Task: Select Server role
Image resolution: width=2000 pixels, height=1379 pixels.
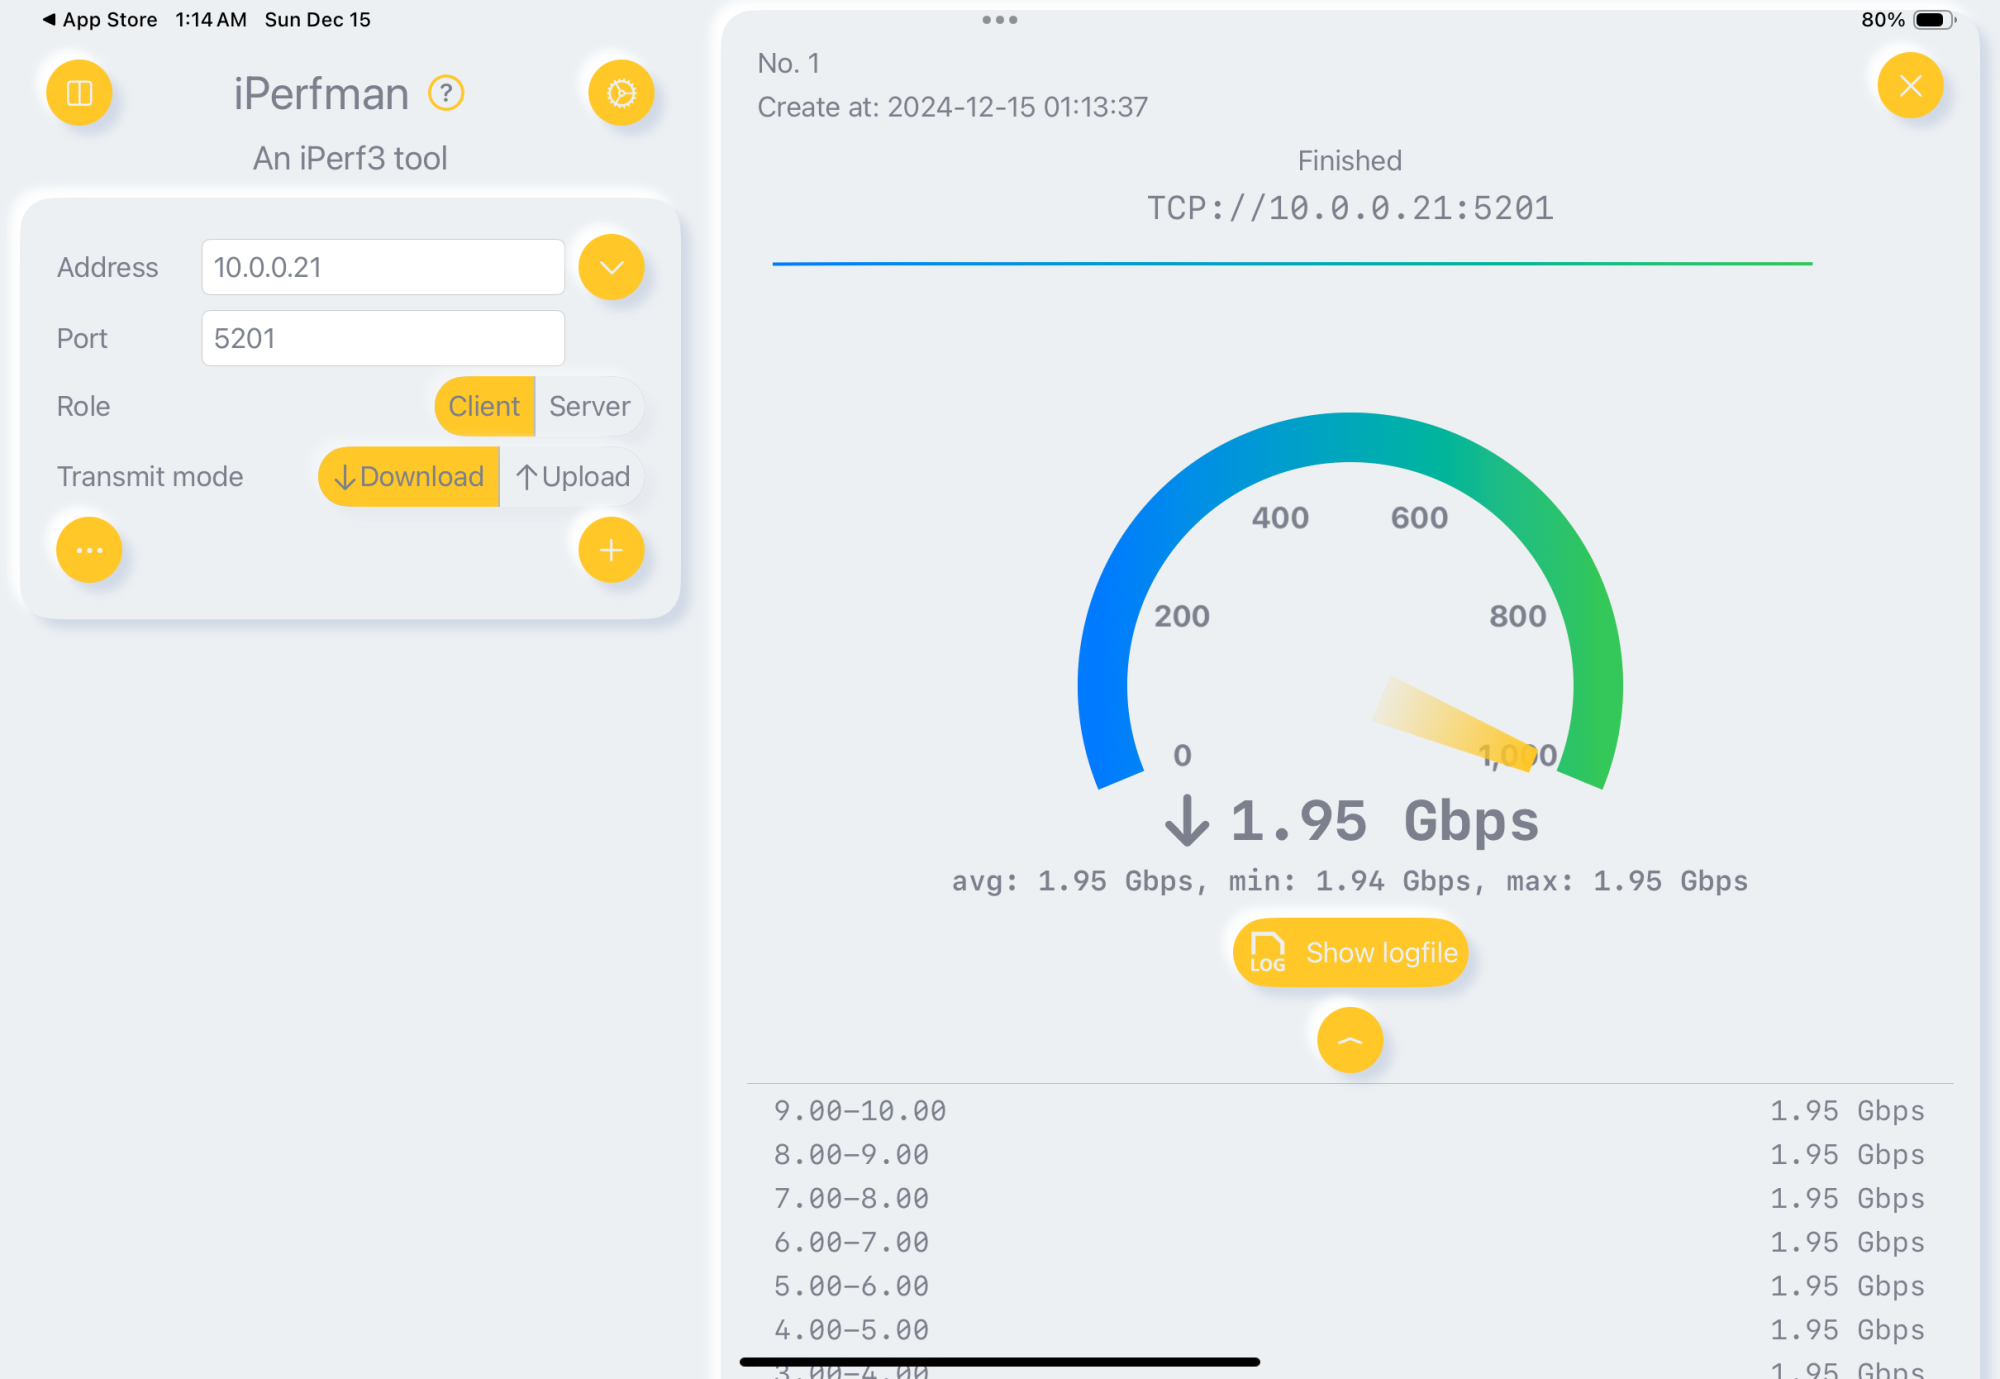Action: [x=589, y=406]
